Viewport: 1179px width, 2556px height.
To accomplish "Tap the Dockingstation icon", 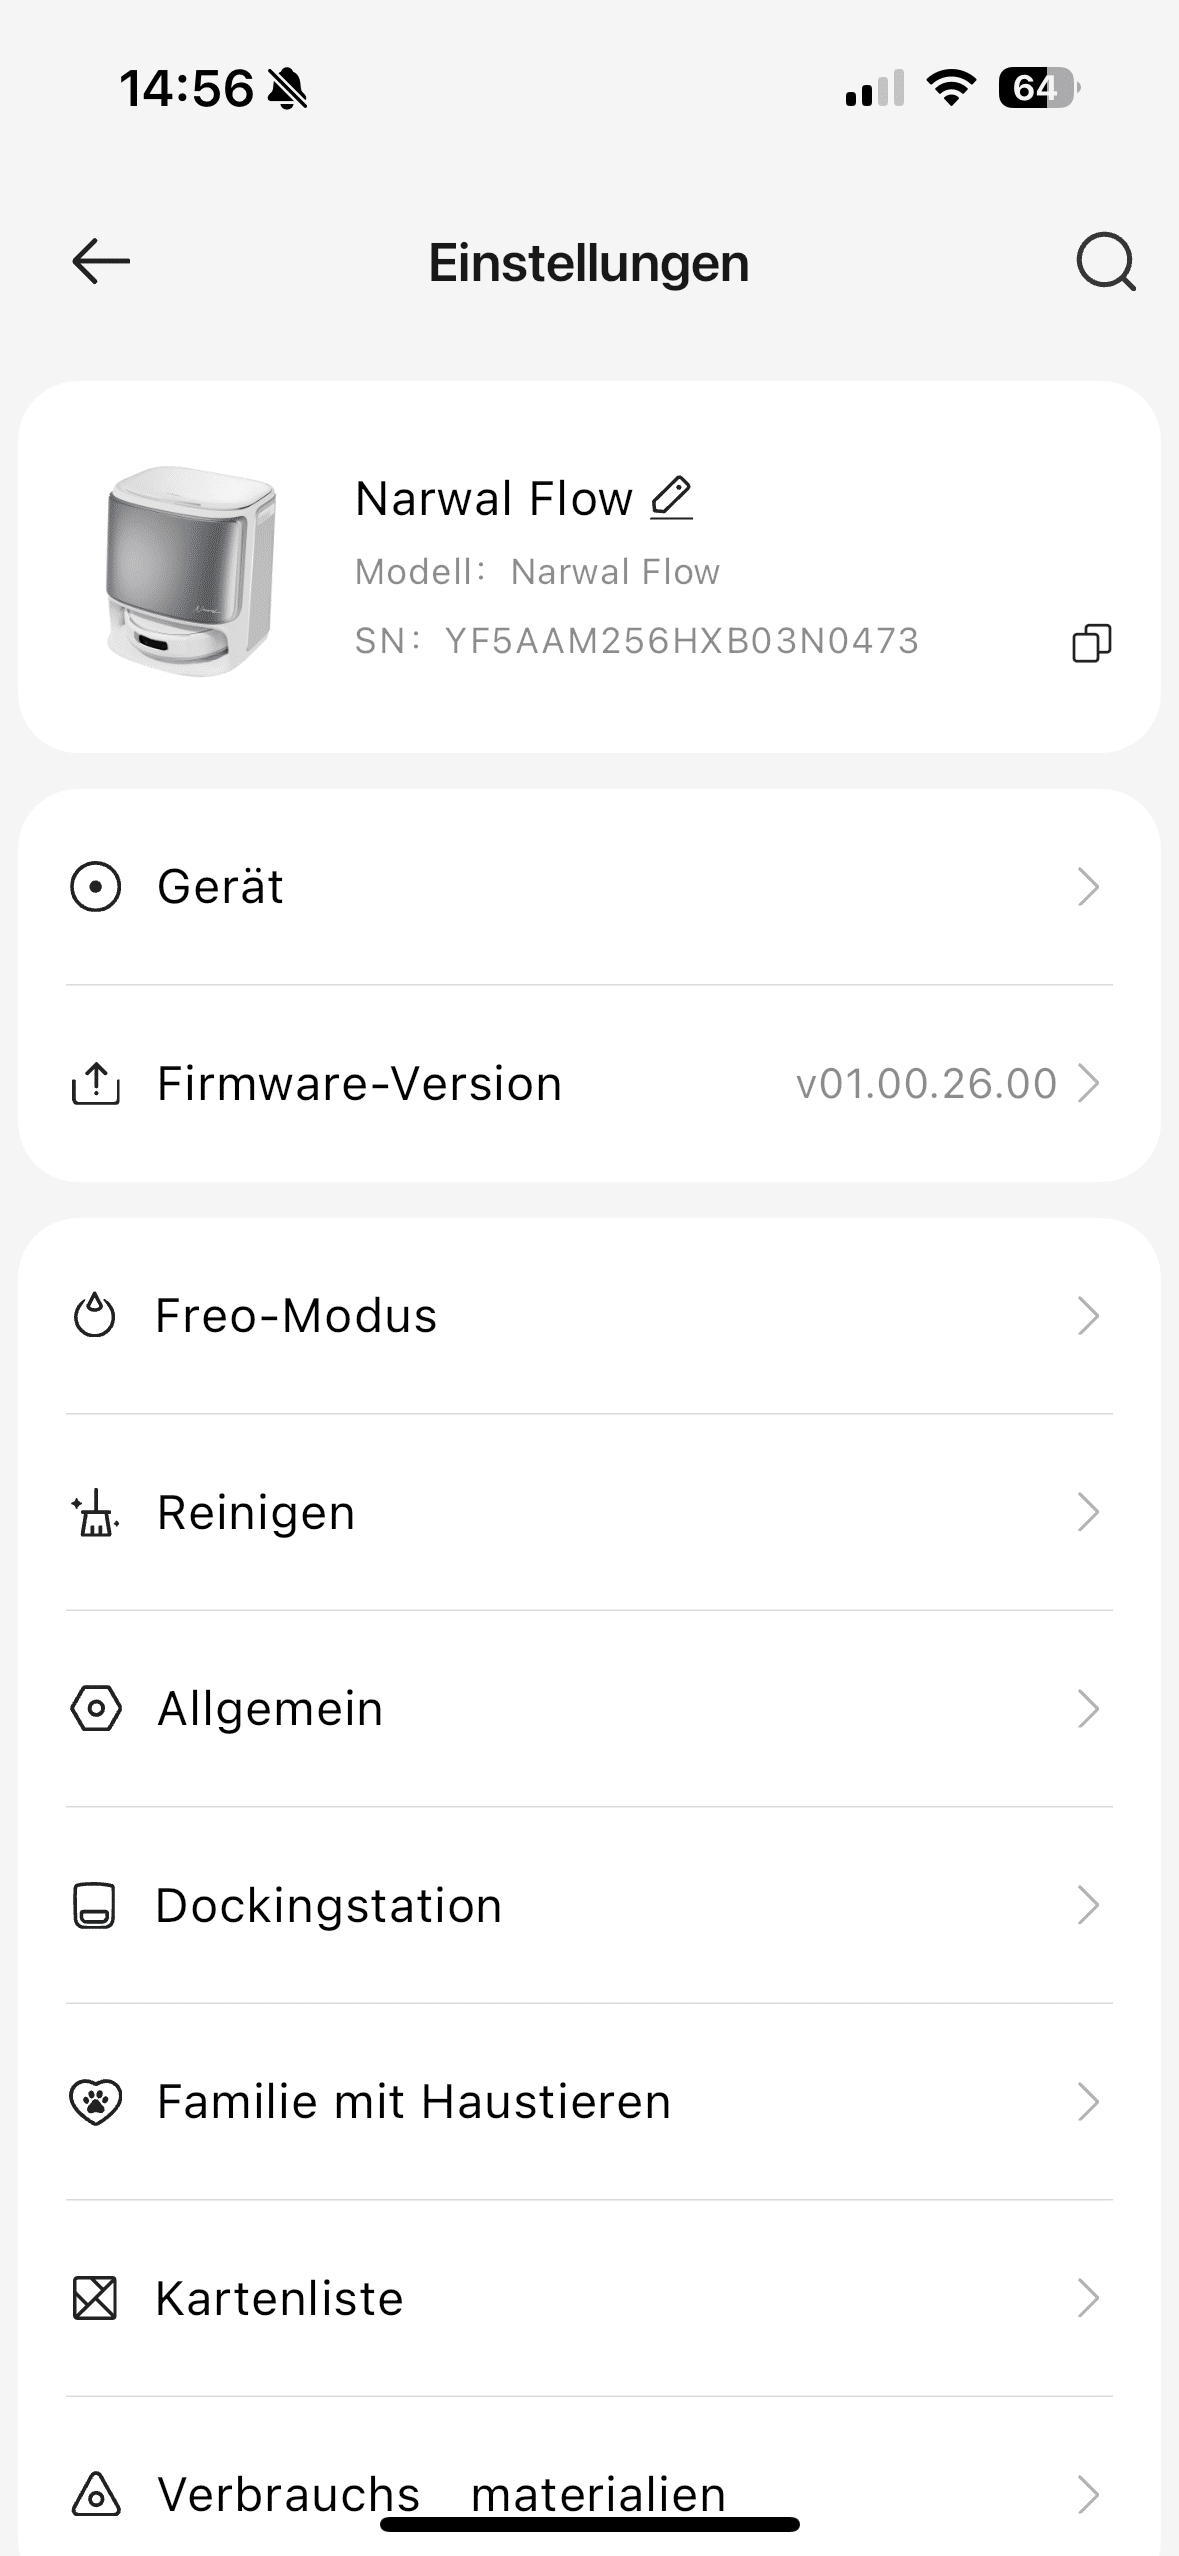I will click(x=95, y=1905).
